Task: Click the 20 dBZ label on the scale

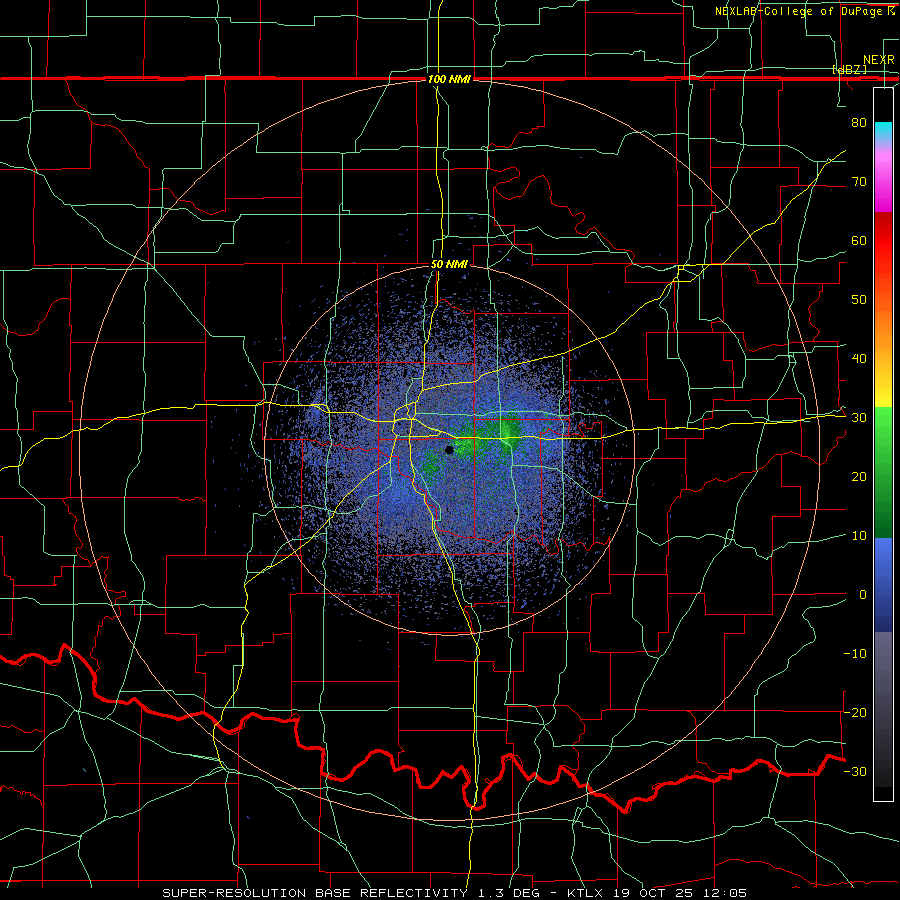Action: click(x=859, y=477)
